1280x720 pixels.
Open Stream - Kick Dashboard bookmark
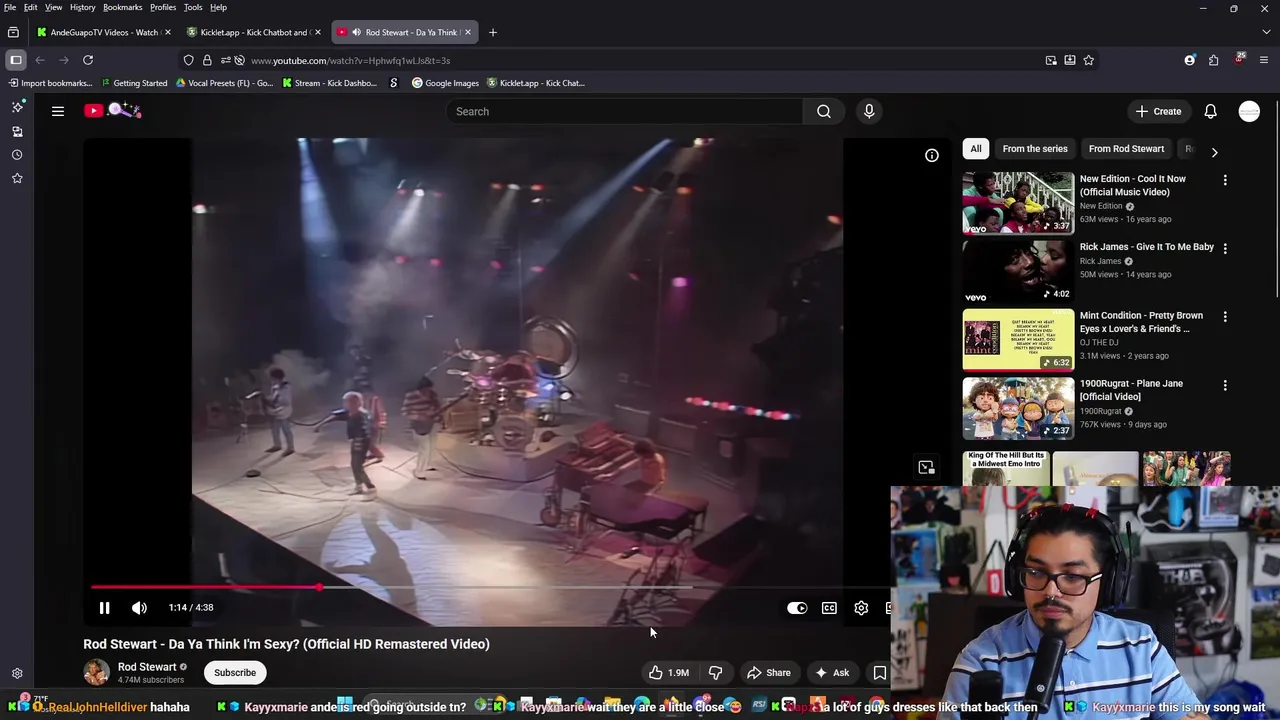point(329,83)
